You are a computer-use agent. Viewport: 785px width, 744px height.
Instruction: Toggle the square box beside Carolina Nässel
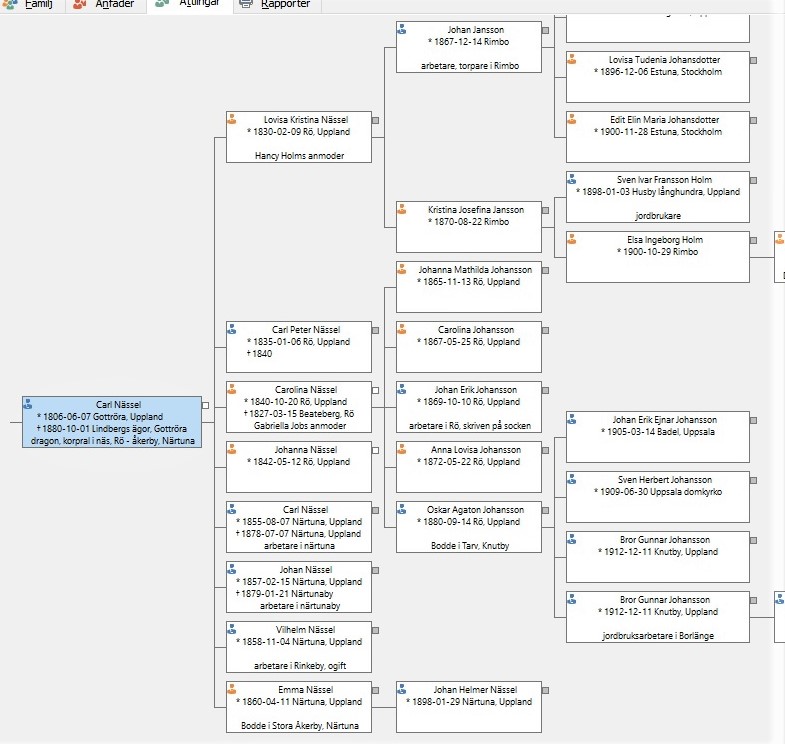pyautogui.click(x=375, y=390)
